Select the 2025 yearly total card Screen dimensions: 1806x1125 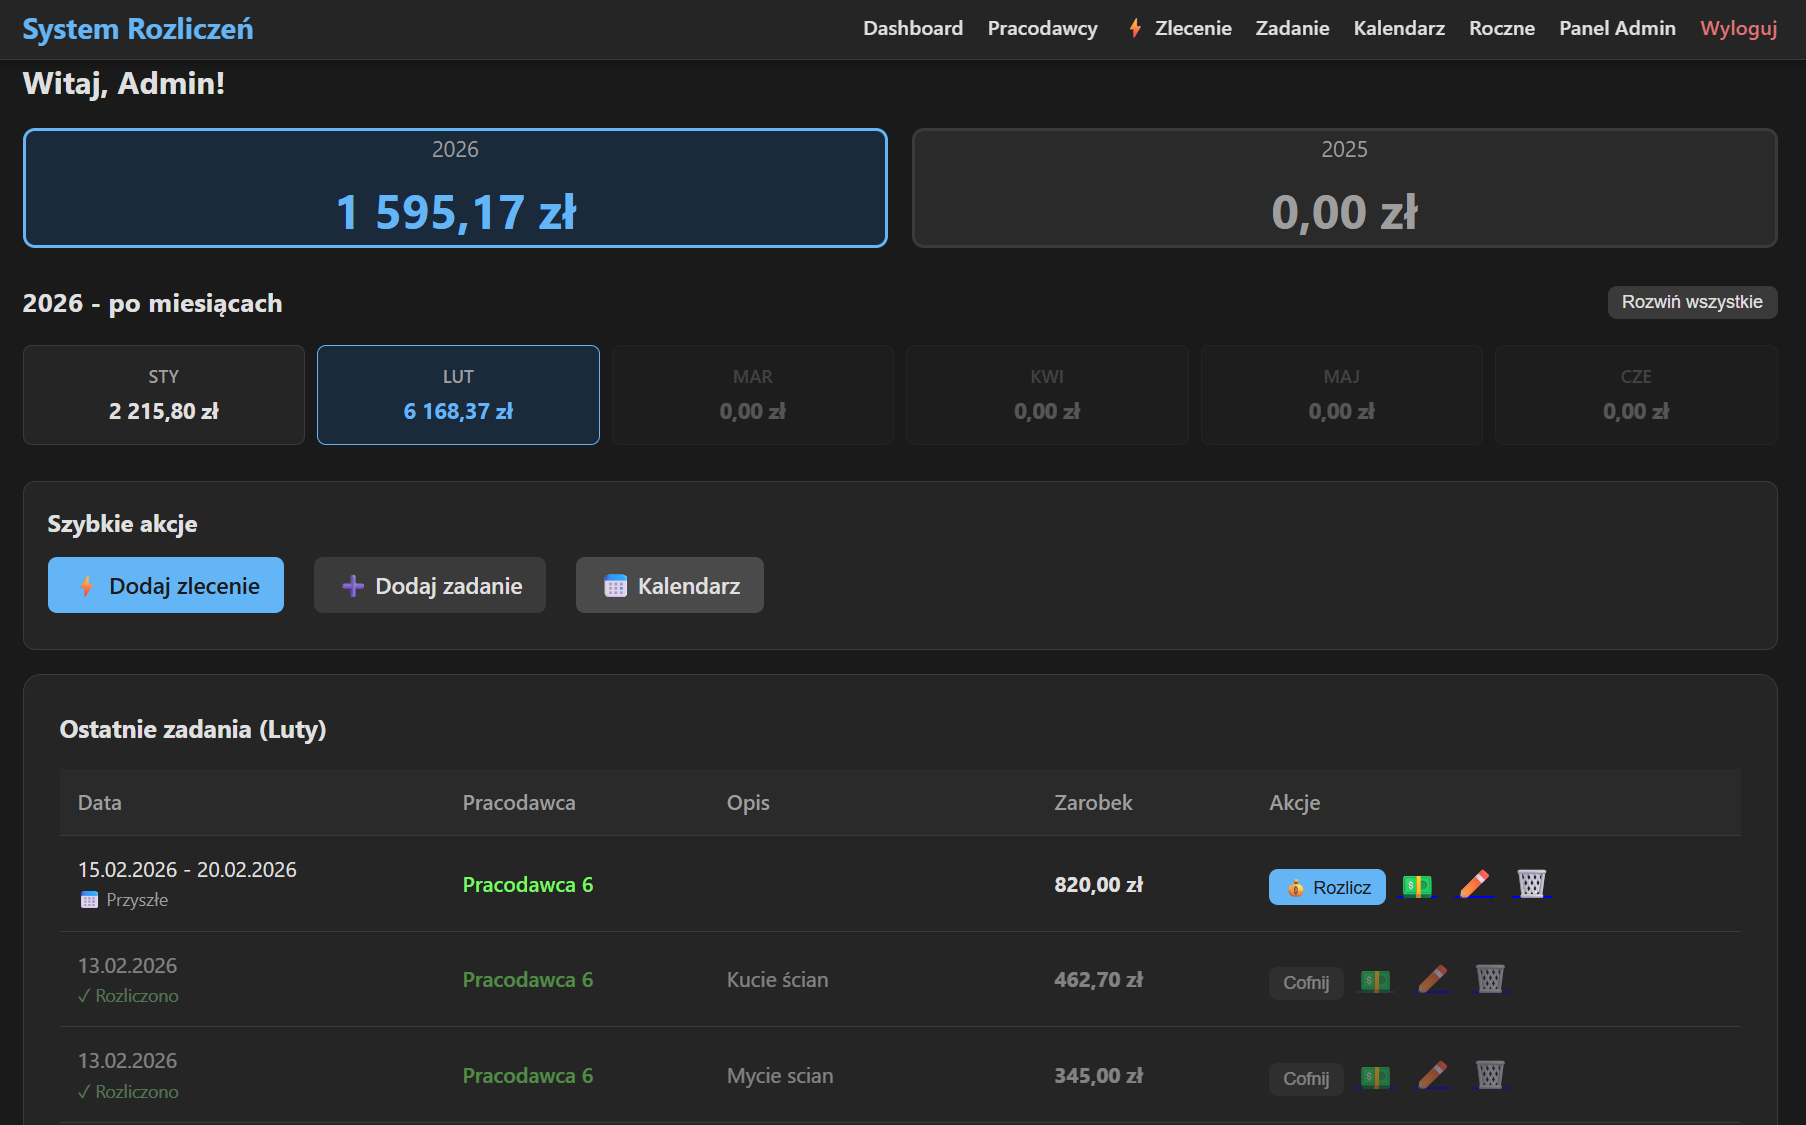1343,188
